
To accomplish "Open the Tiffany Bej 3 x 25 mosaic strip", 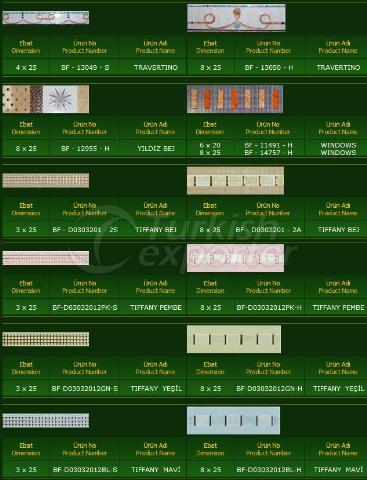I will click(46, 180).
